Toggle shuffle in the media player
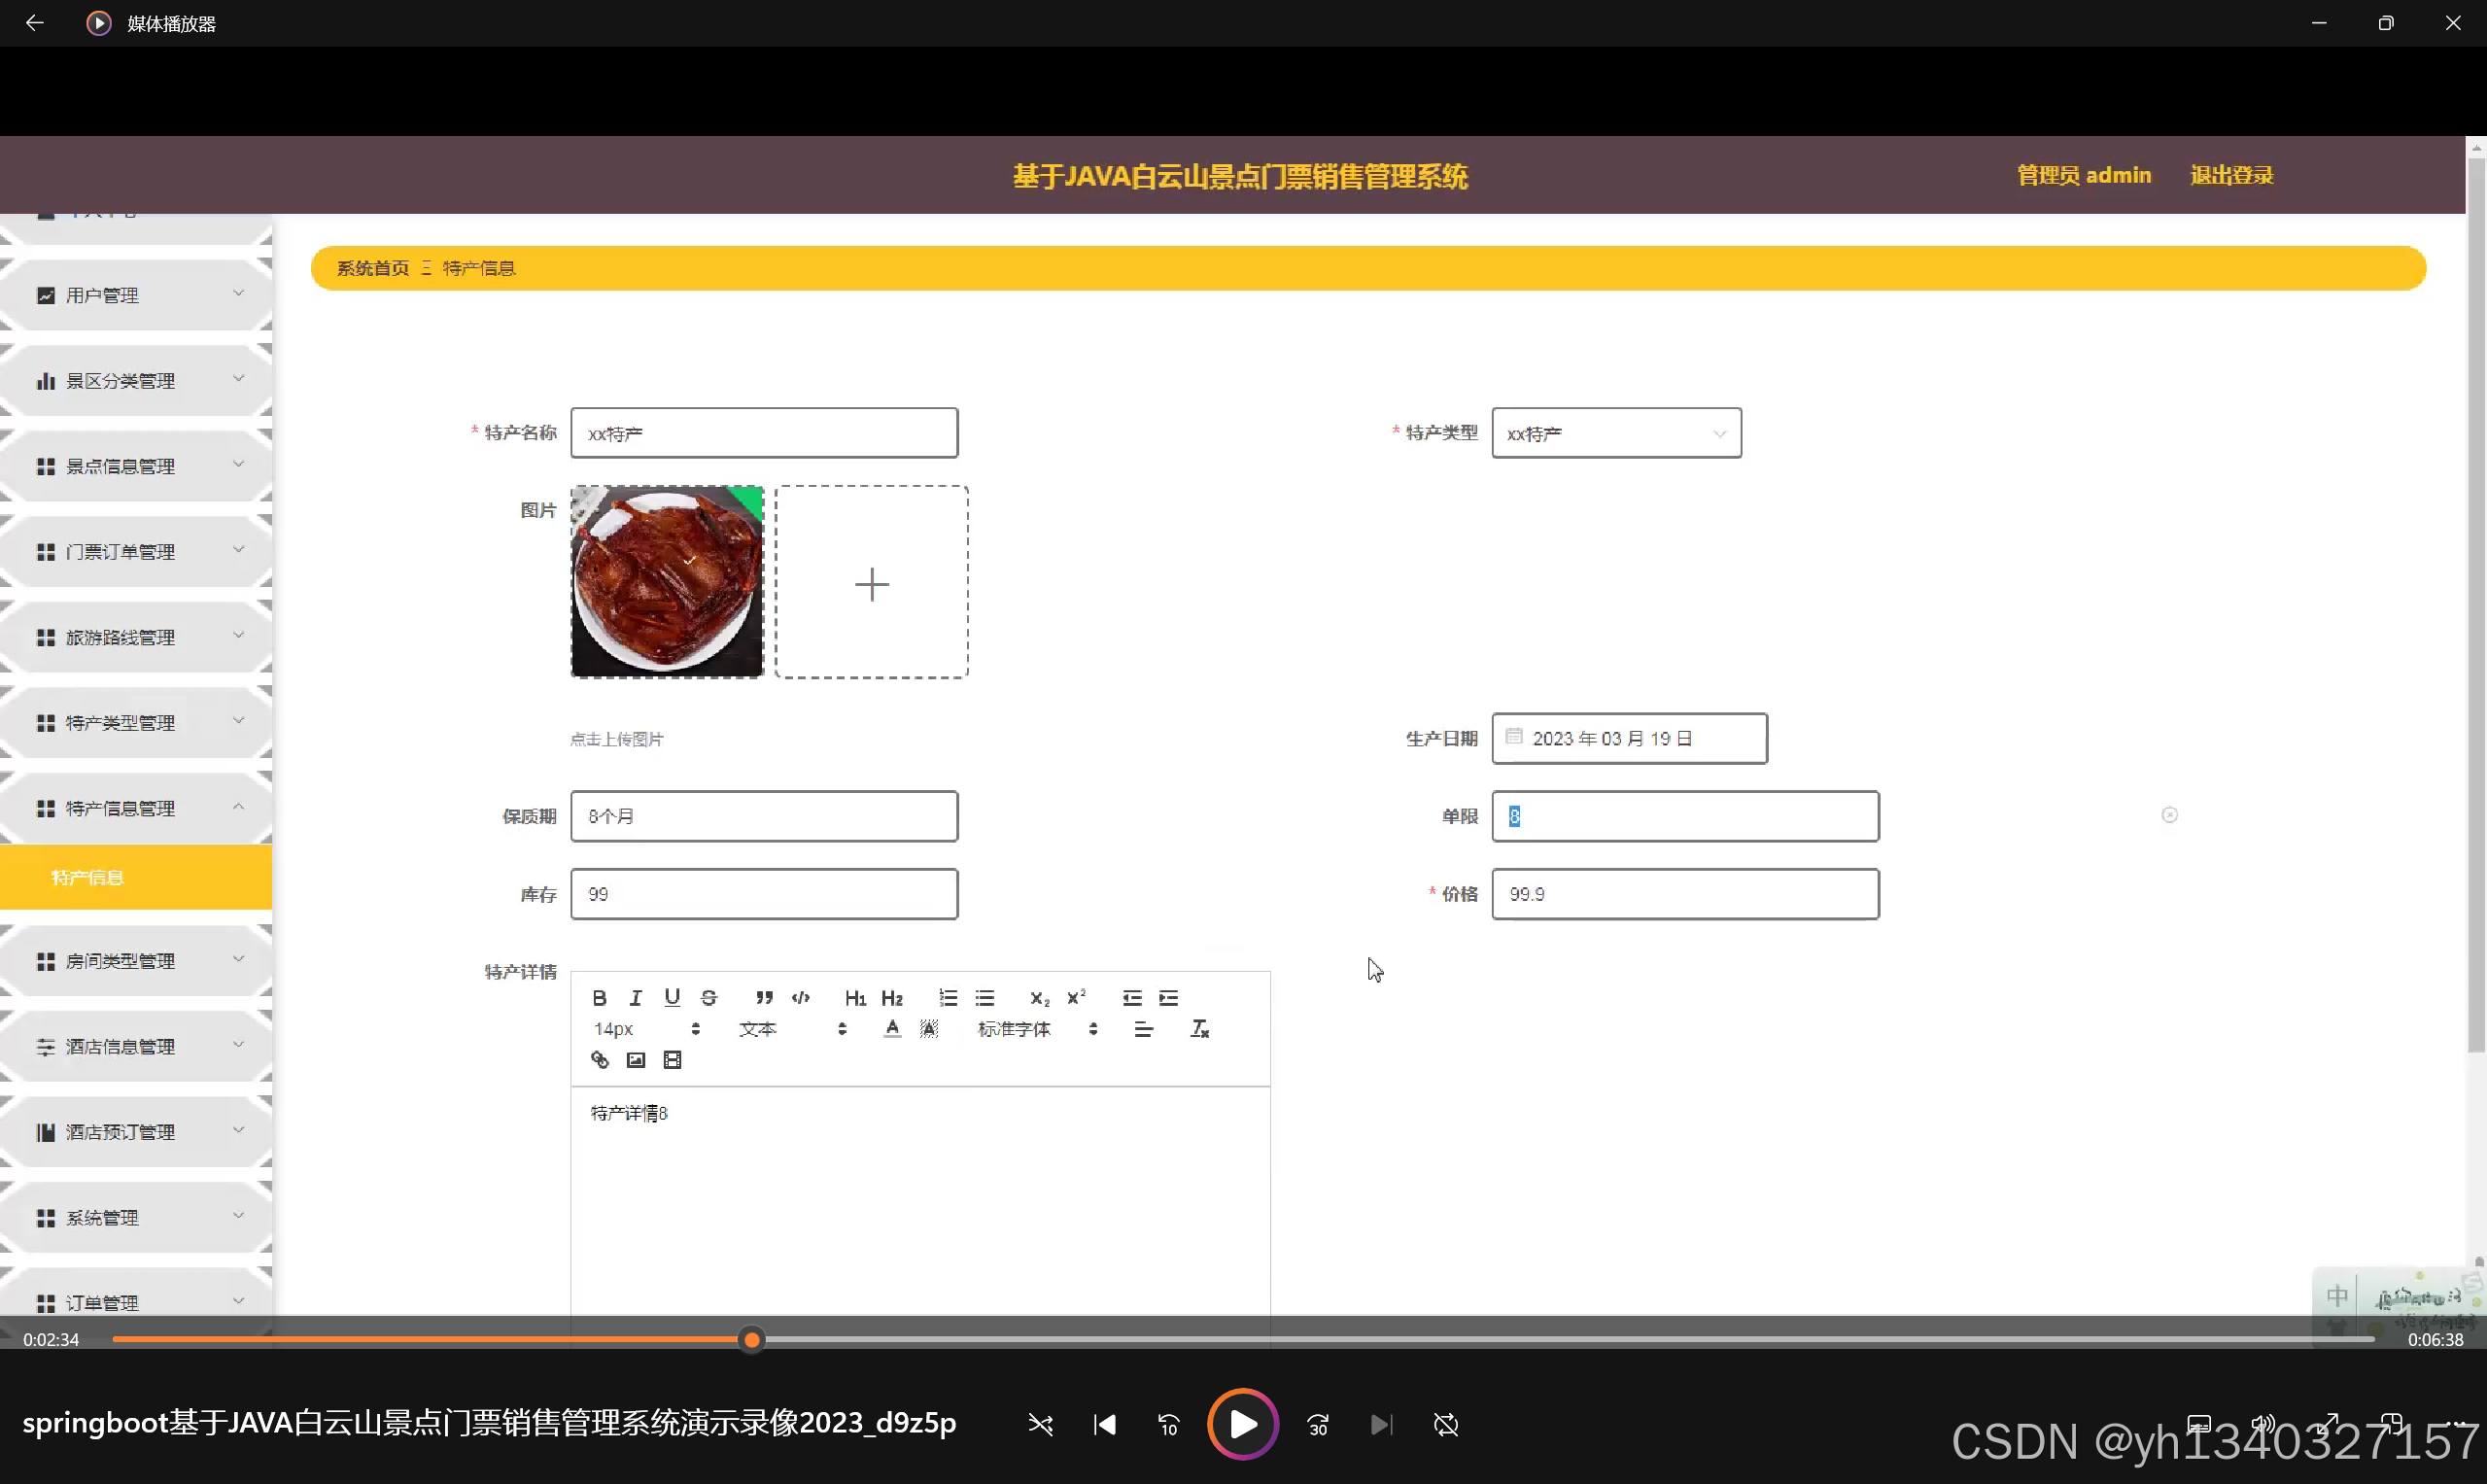 pos(1040,1424)
